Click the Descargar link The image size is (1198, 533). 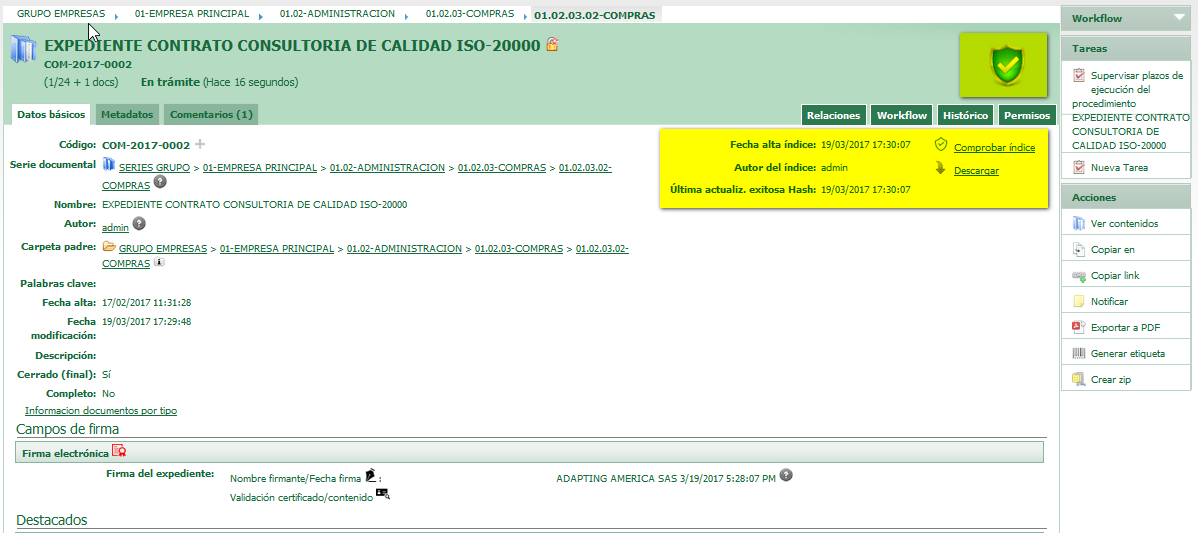(976, 171)
